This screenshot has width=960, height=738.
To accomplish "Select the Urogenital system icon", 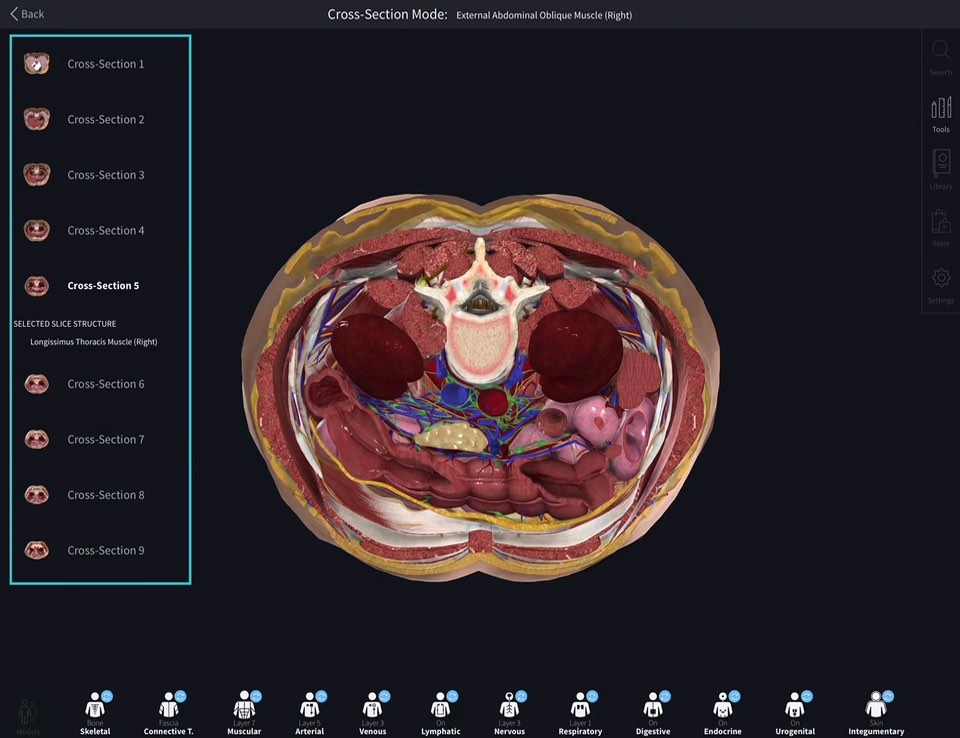I will [795, 706].
